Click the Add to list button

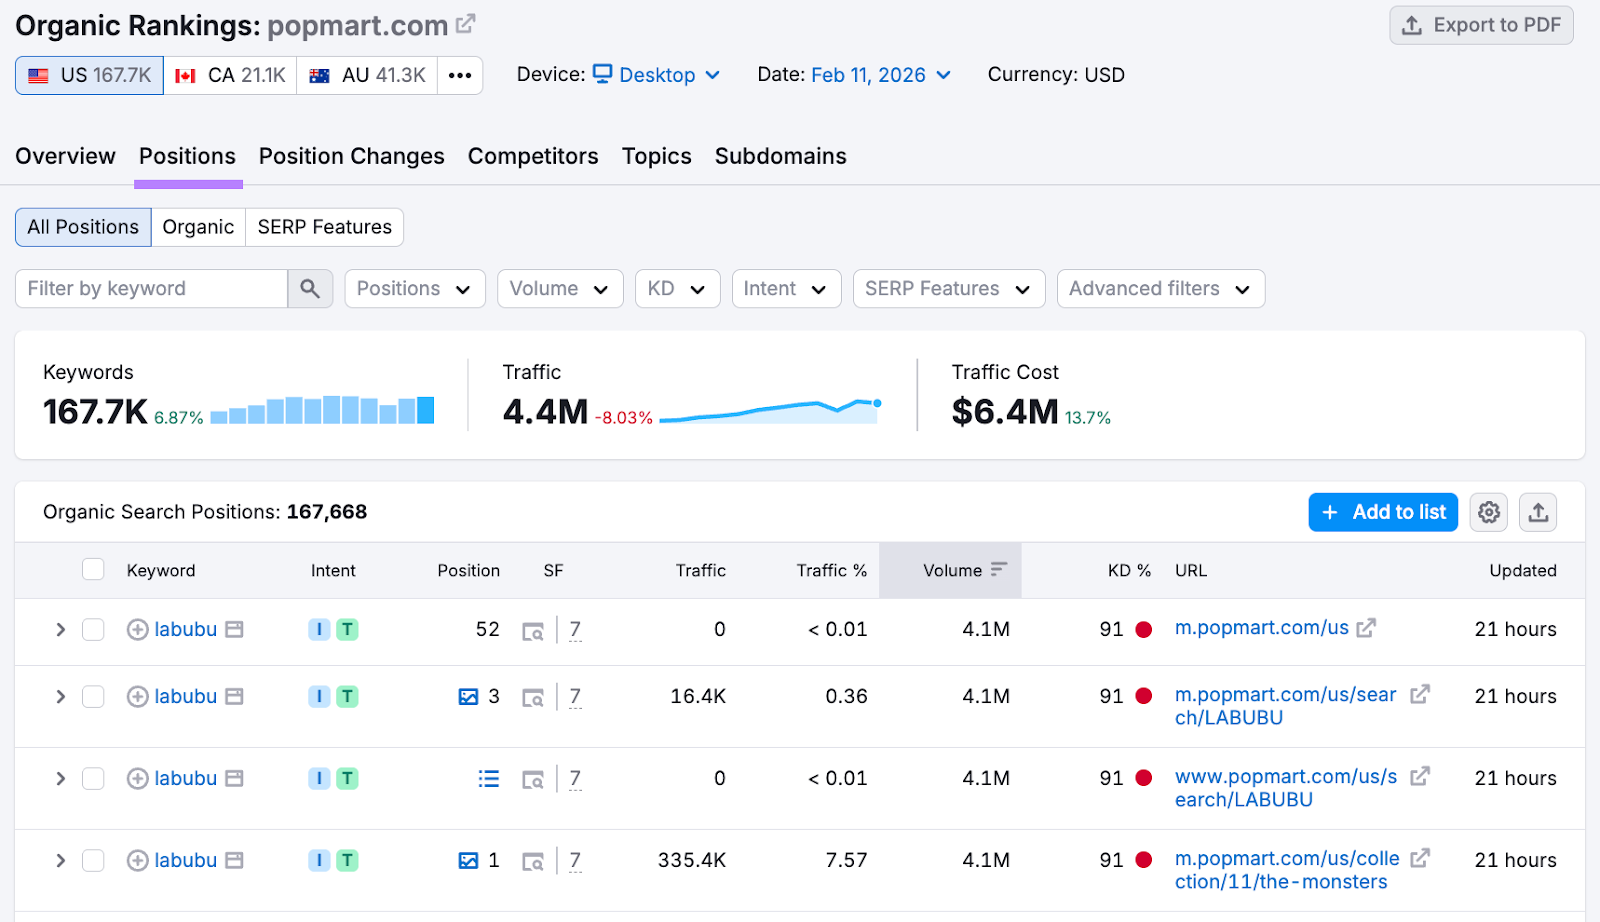tap(1382, 511)
